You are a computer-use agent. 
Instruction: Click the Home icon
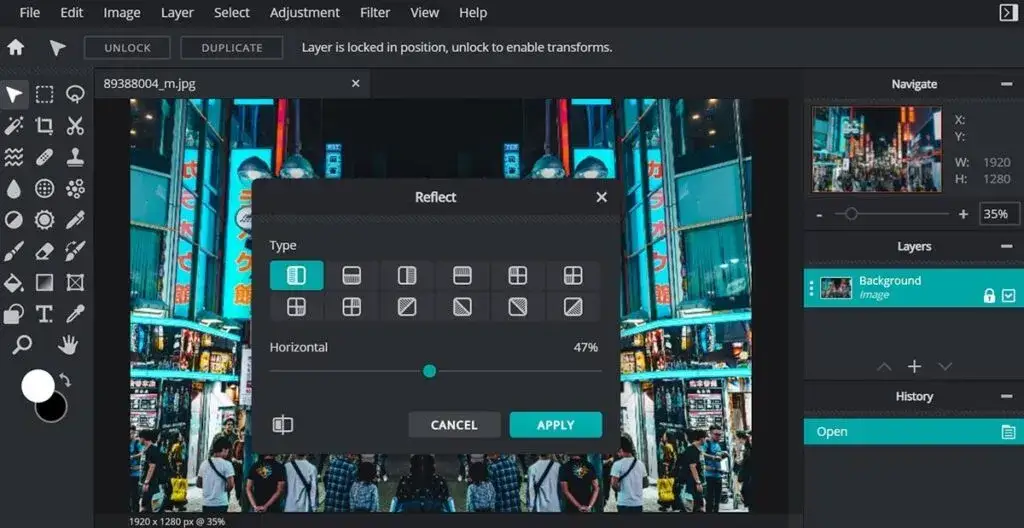(x=16, y=47)
